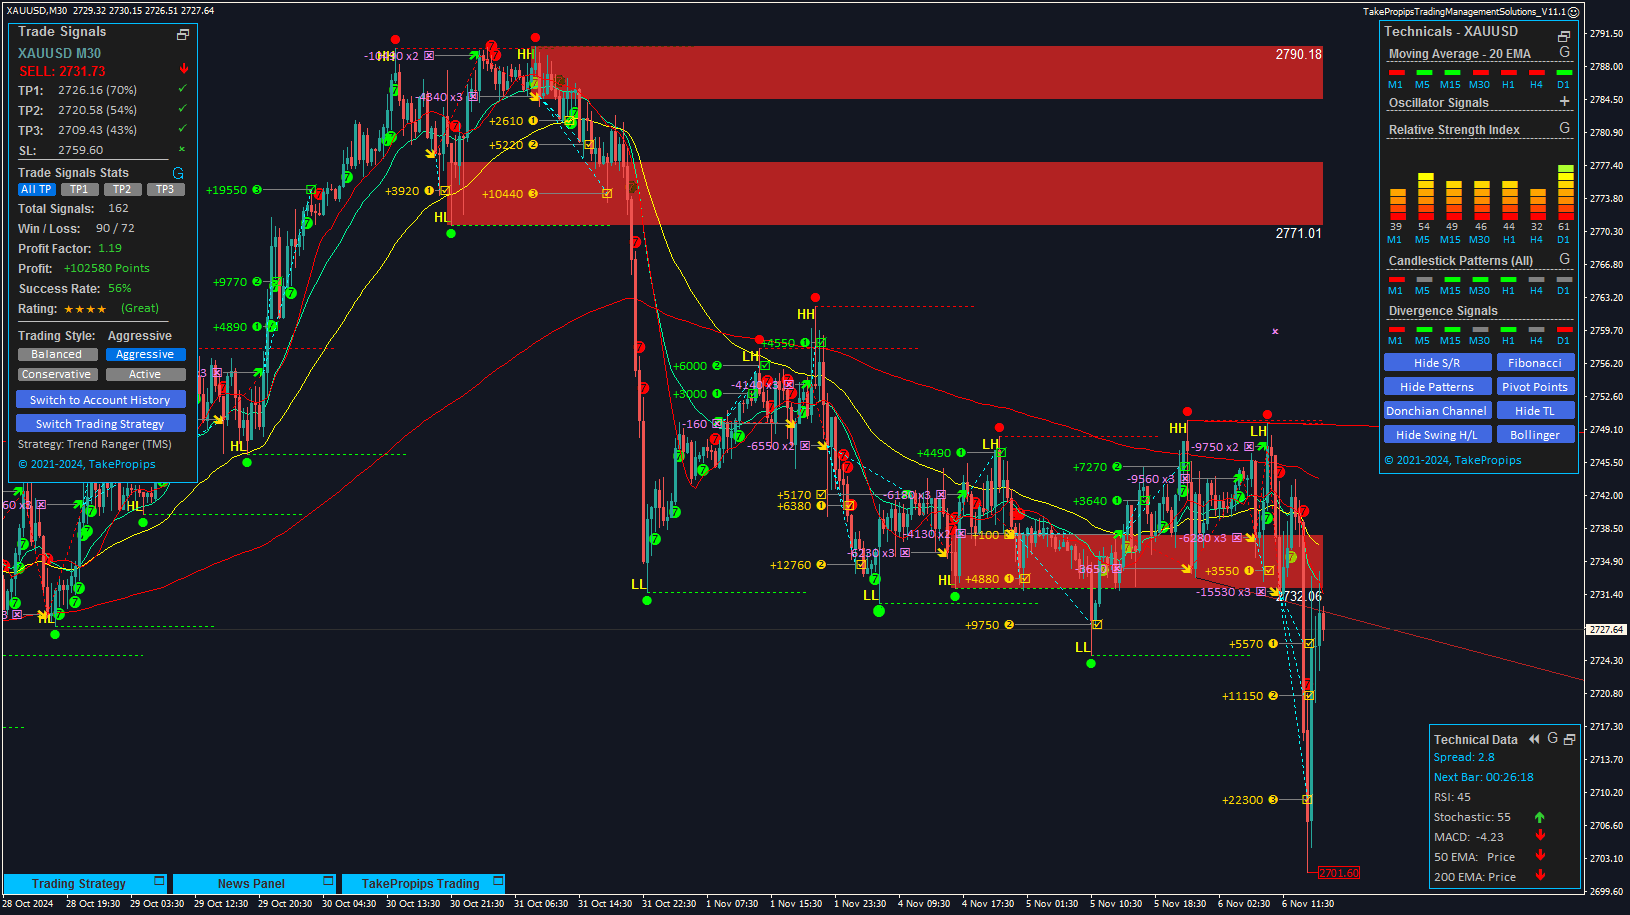Choose the Conservative trading style

click(57, 374)
